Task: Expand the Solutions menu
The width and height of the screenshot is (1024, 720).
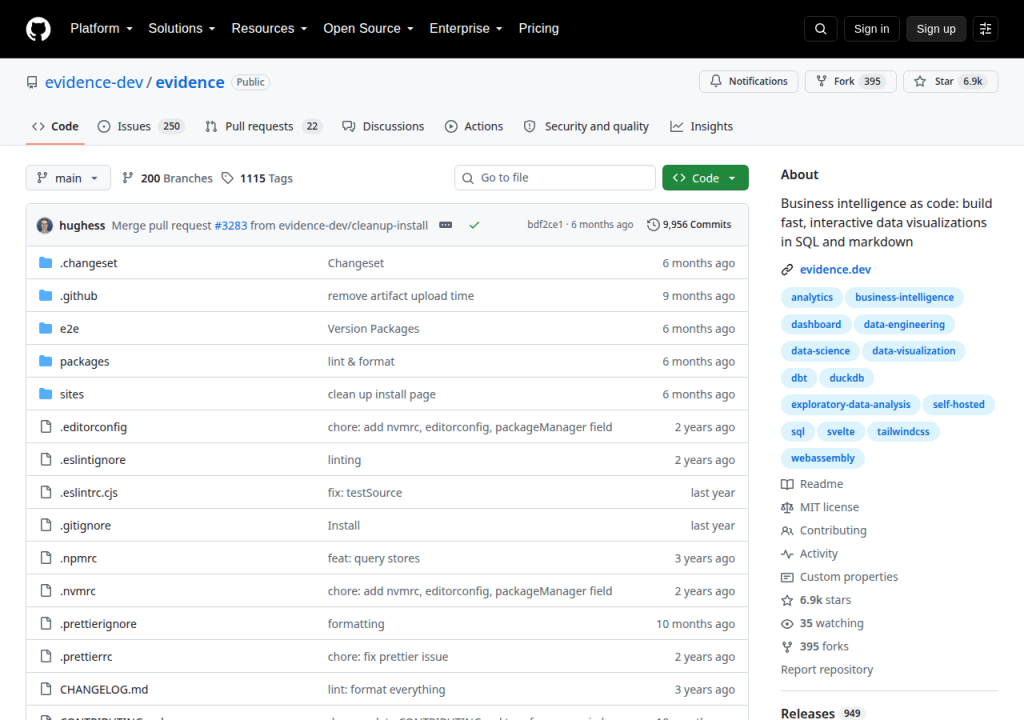Action: coord(182,29)
